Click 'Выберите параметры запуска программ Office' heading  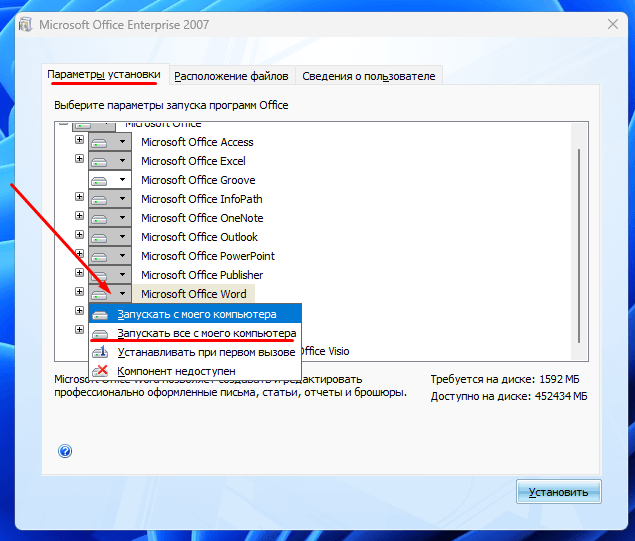coord(171,105)
